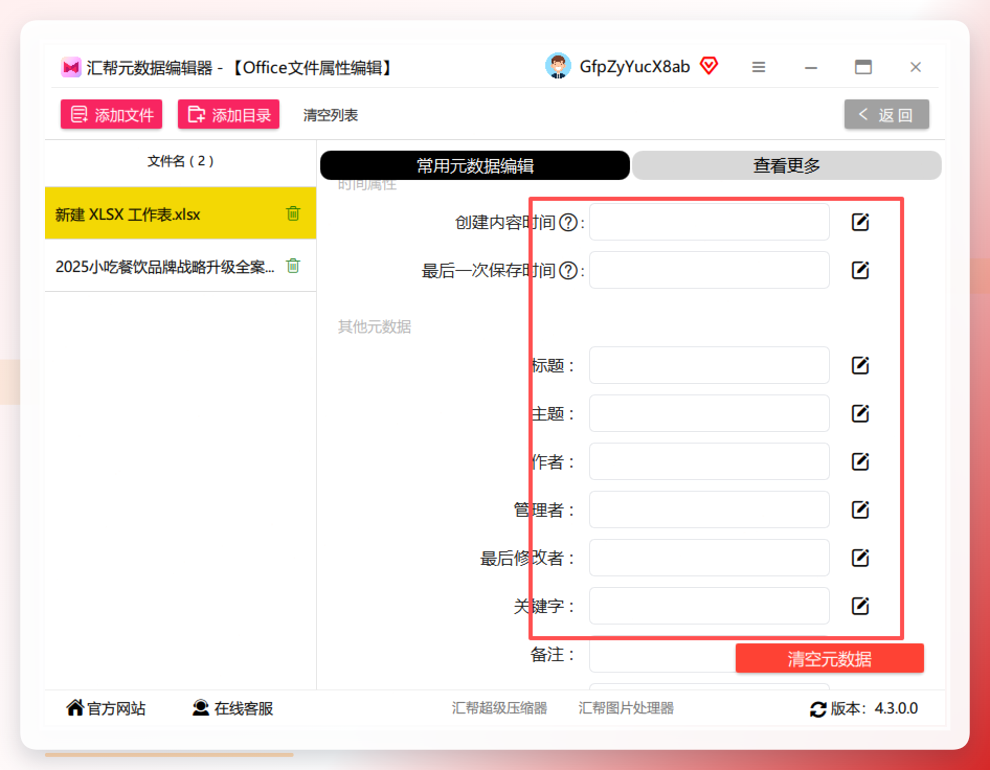Open 在线客服 support link
The width and height of the screenshot is (990, 770).
click(233, 708)
